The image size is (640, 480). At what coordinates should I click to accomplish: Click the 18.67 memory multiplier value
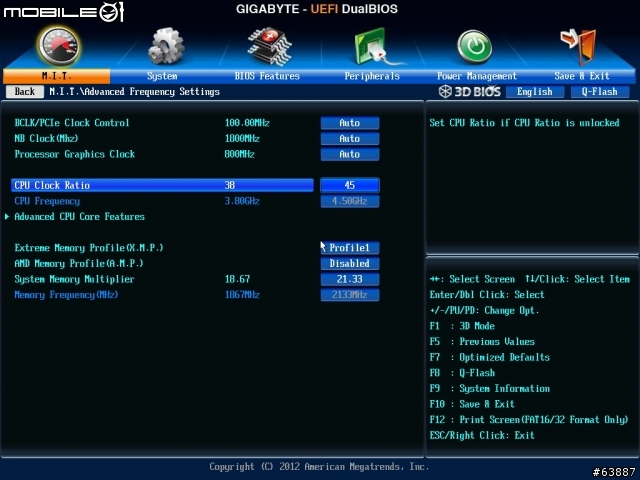(x=237, y=279)
